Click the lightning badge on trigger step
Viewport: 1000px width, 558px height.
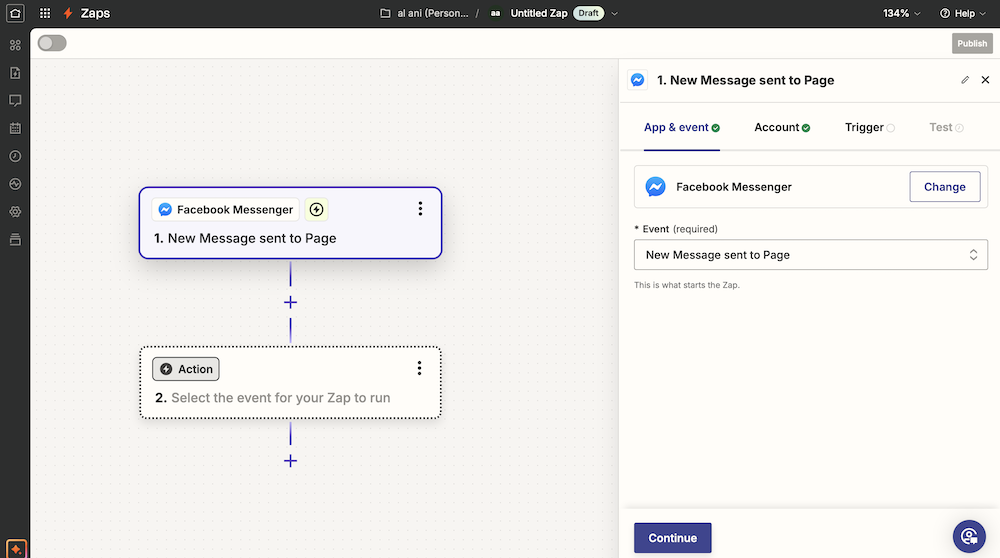316,209
